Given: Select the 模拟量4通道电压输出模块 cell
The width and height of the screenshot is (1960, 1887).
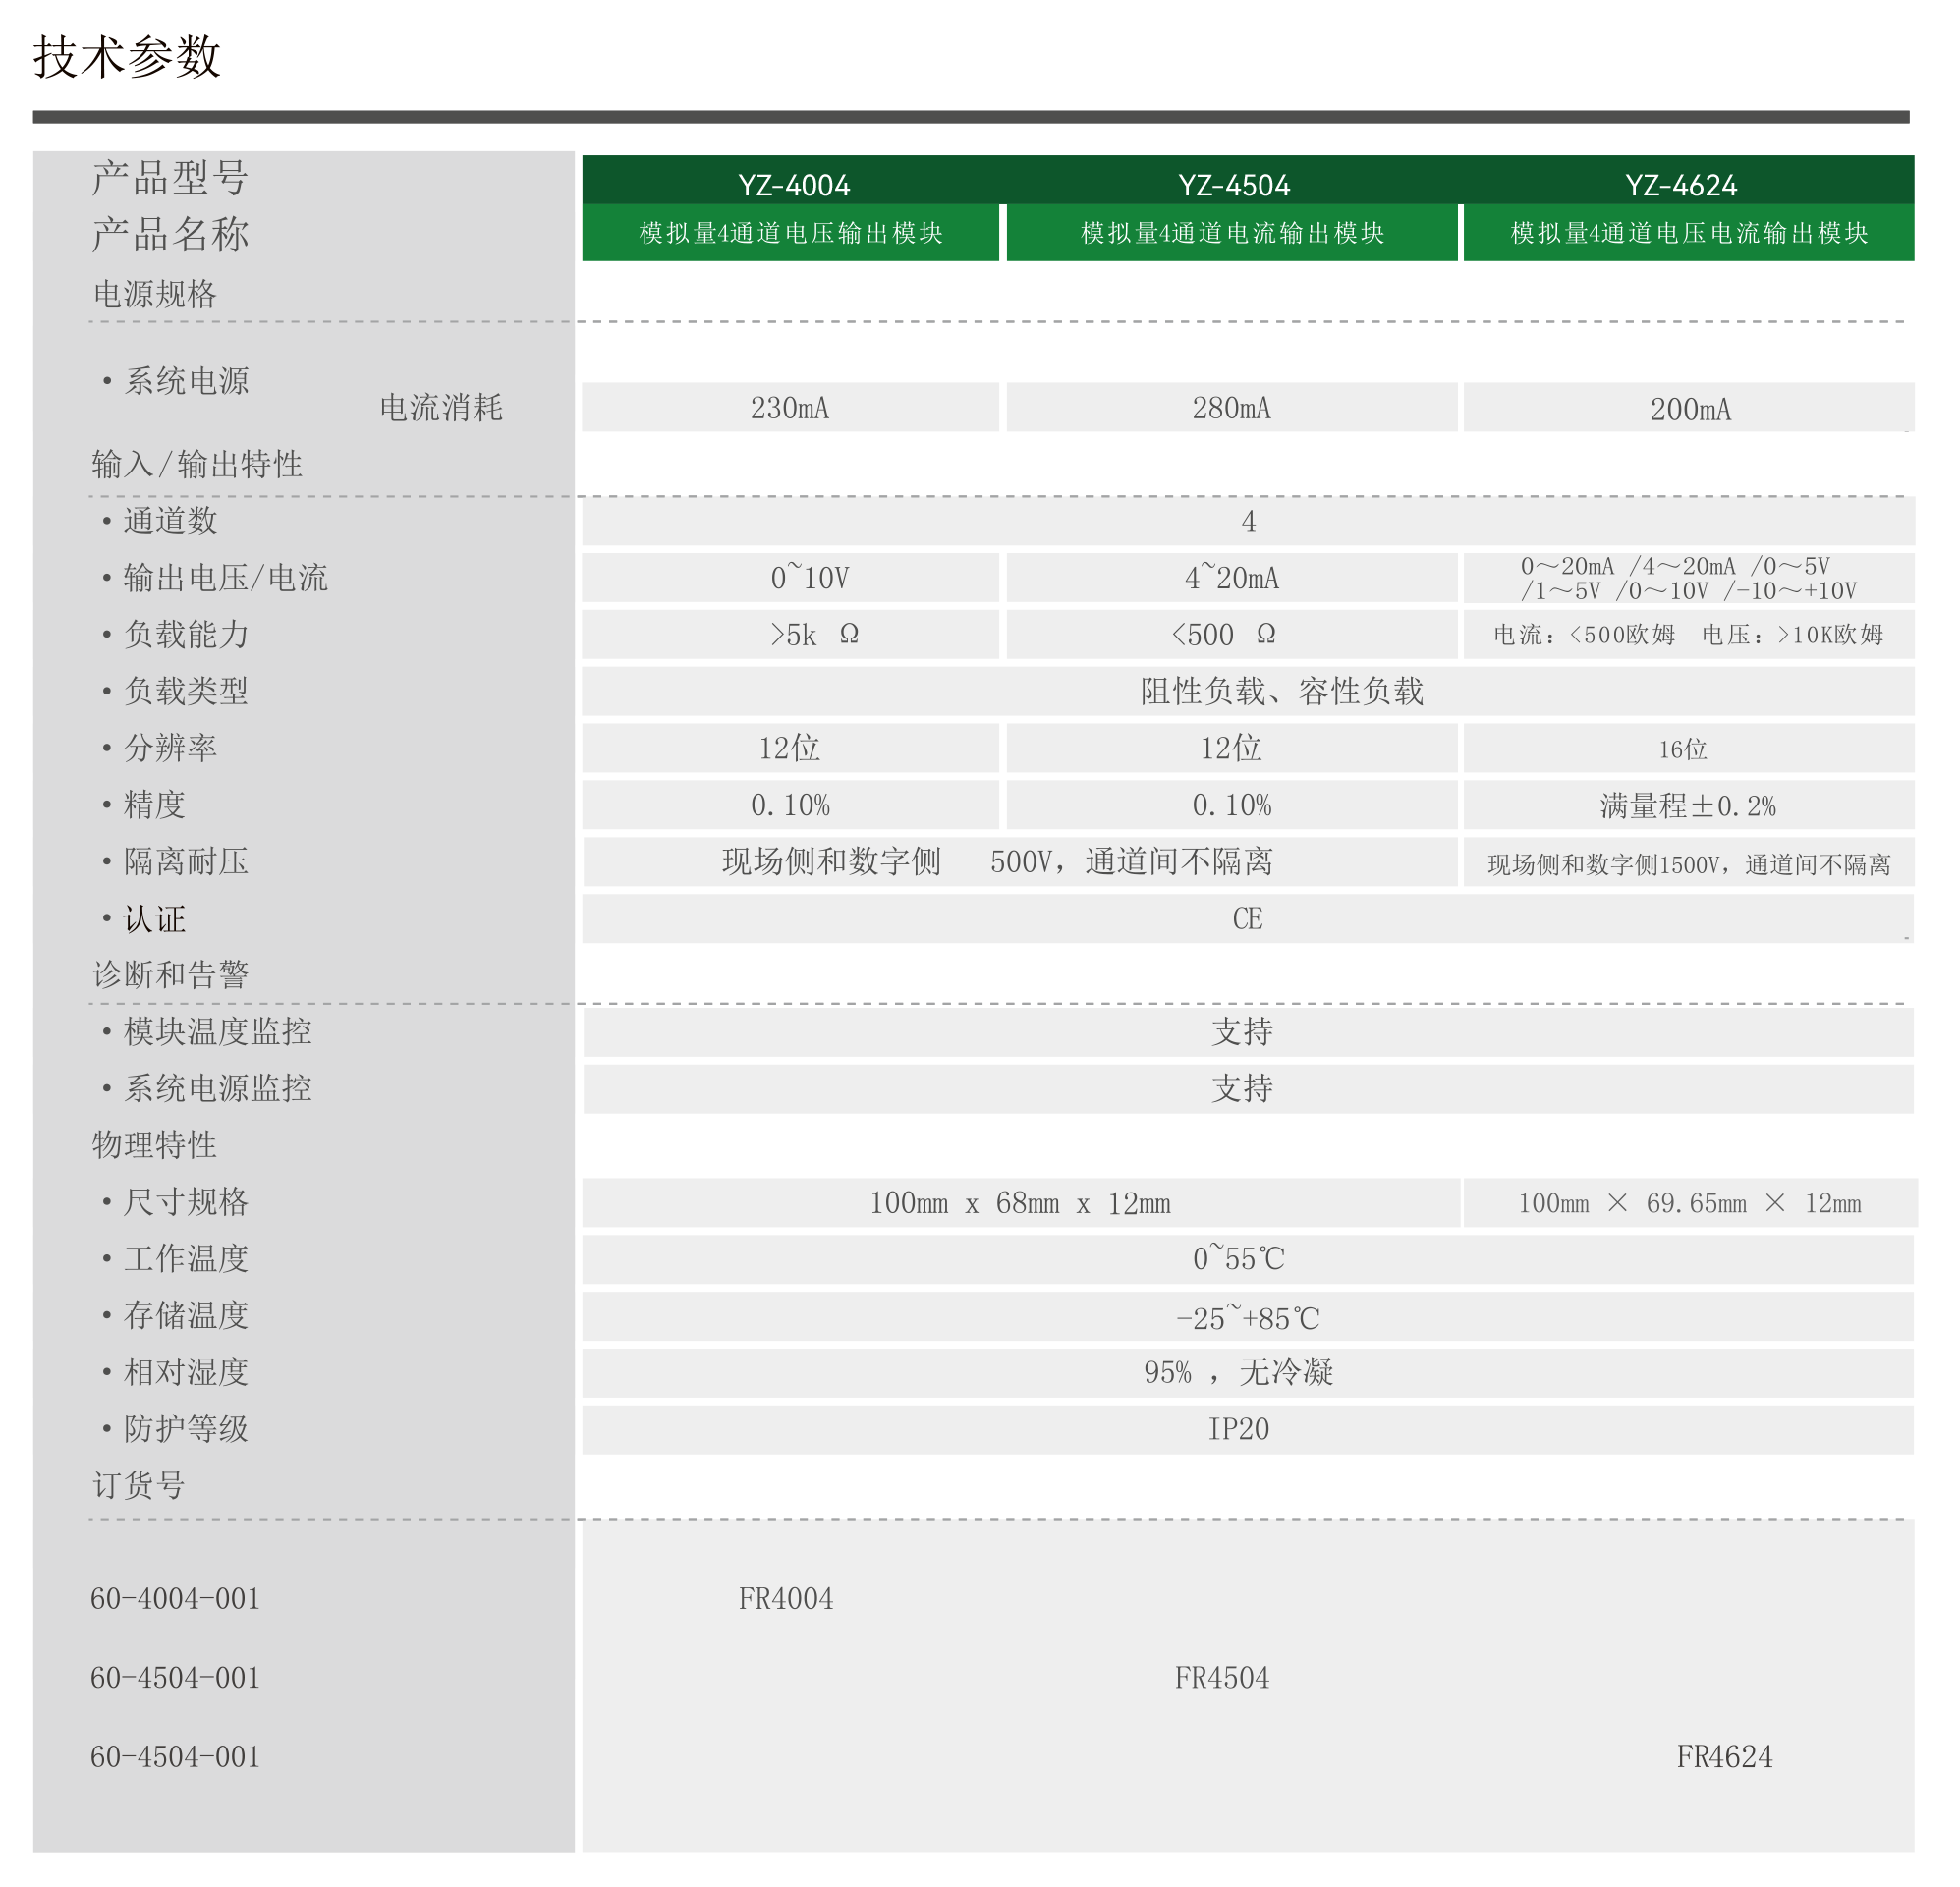Looking at the screenshot, I should click(791, 233).
